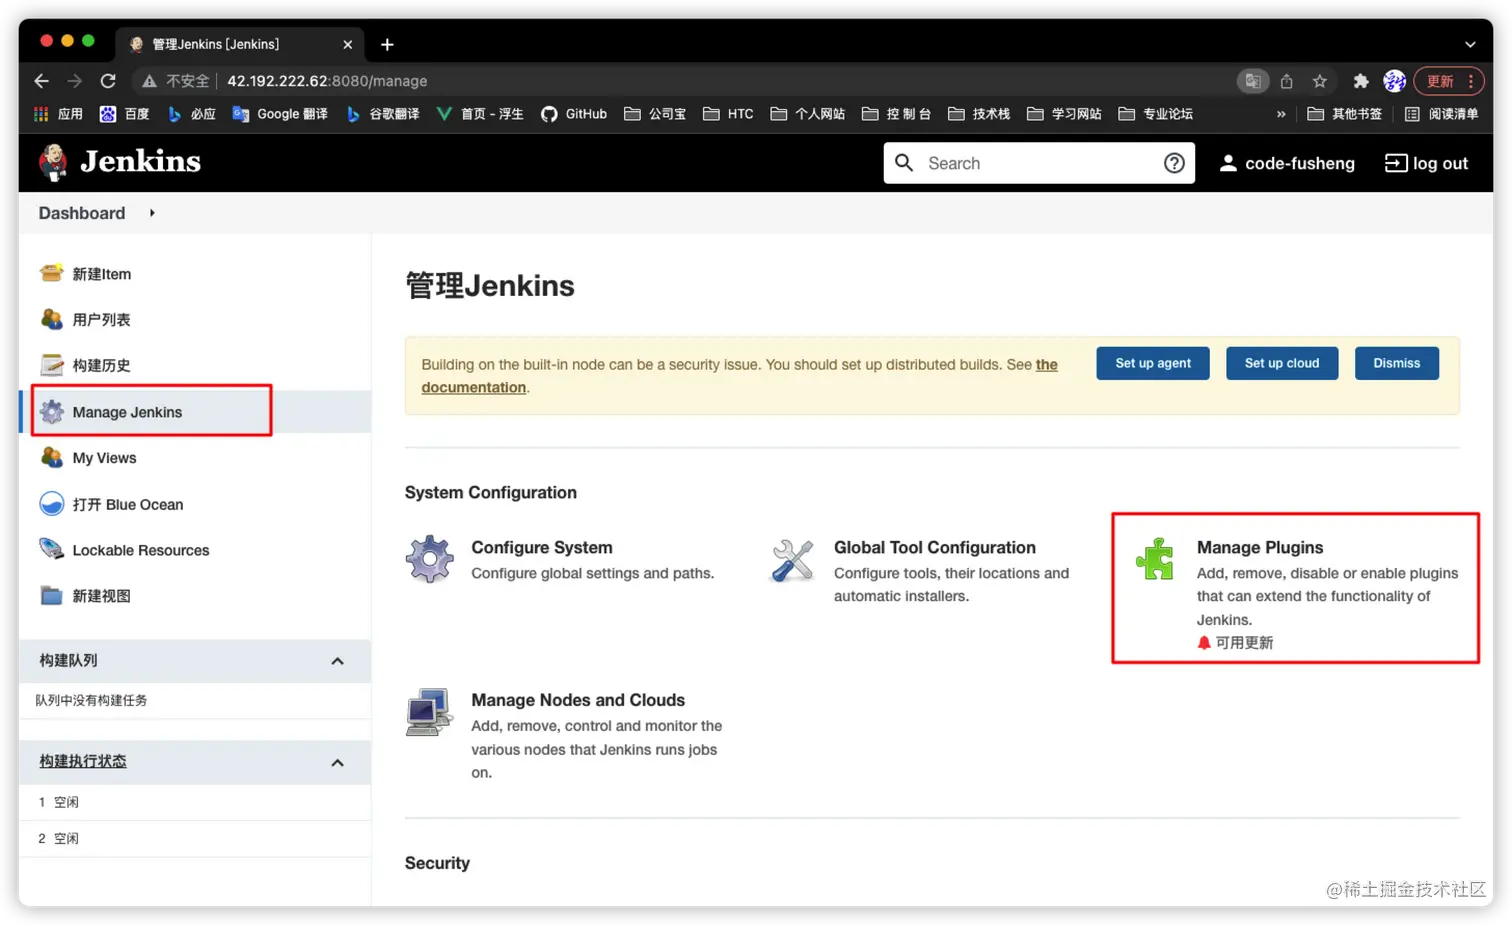Click the Dashboard breadcrumb link

pos(82,213)
